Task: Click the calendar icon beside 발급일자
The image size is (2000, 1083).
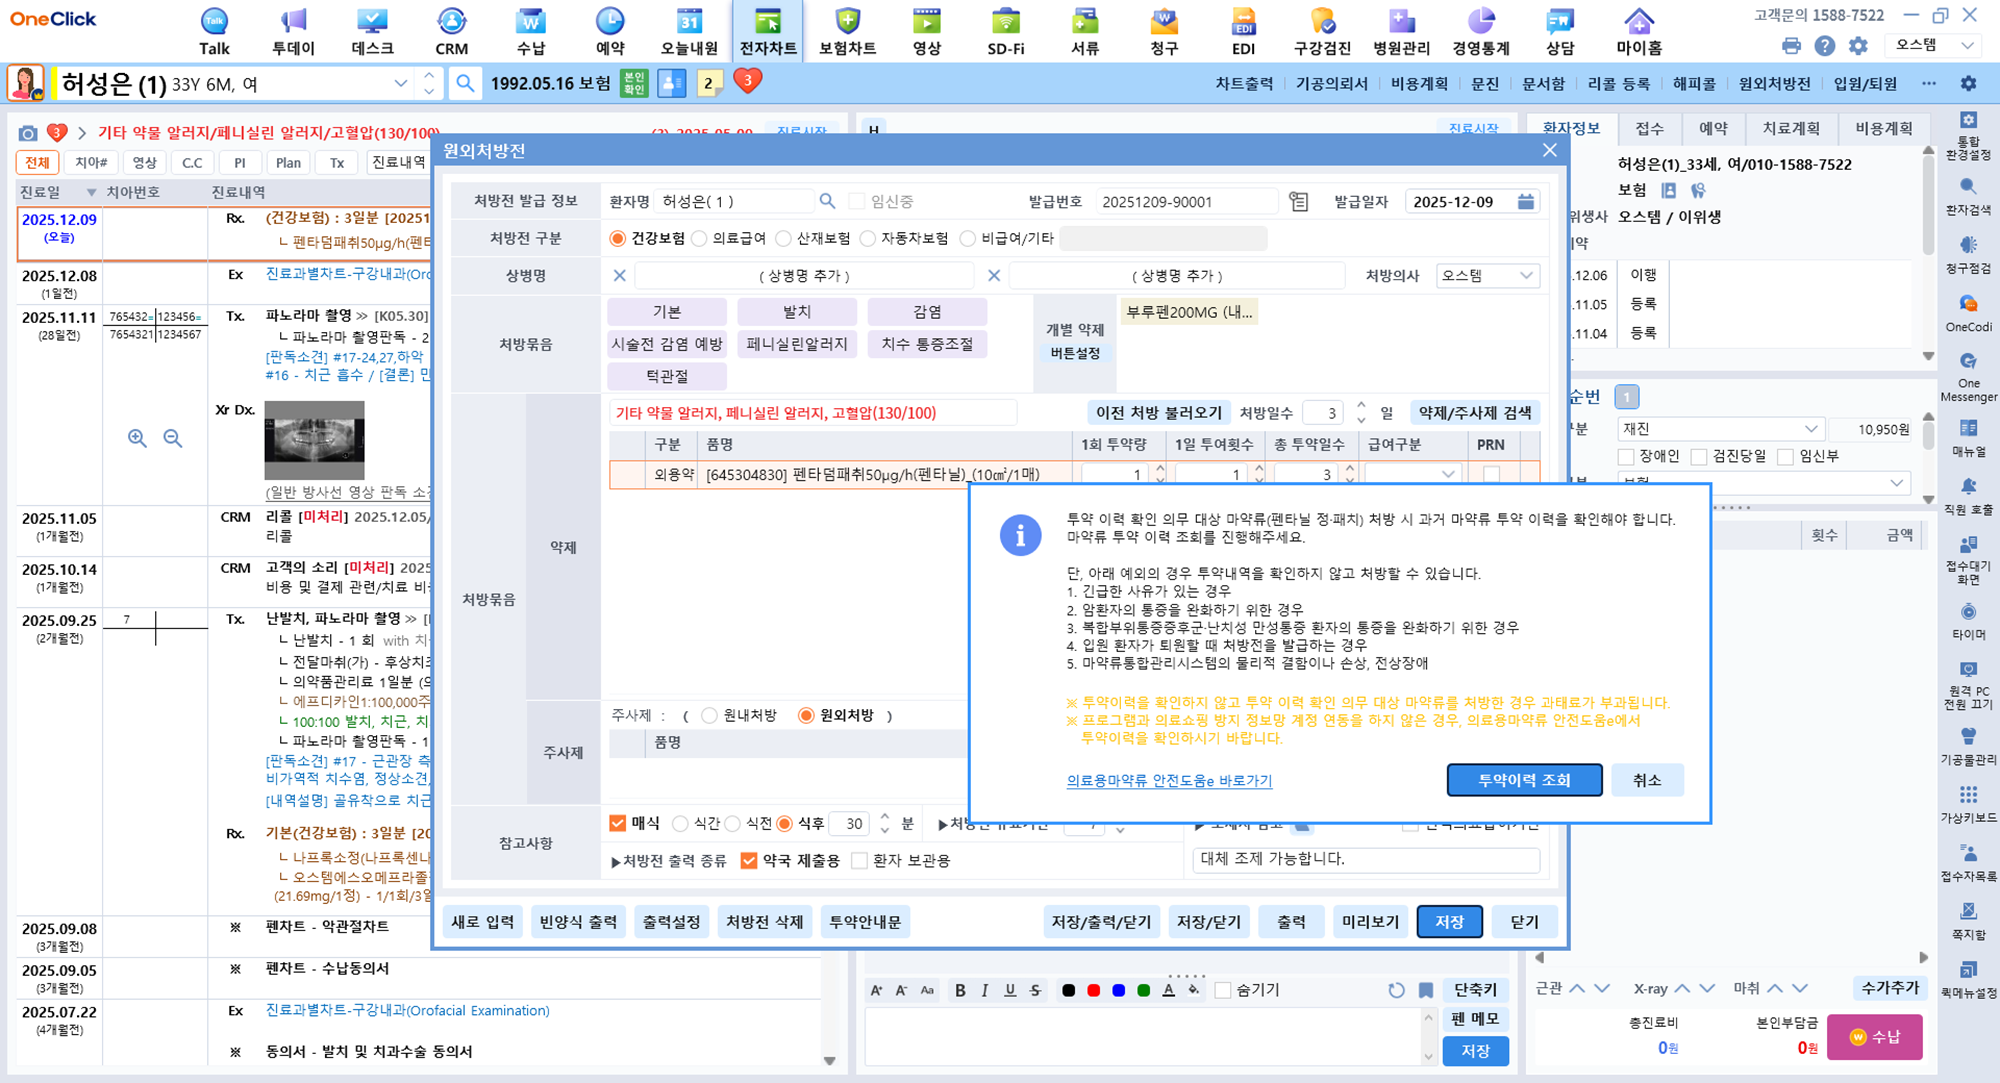Action: (x=1525, y=202)
